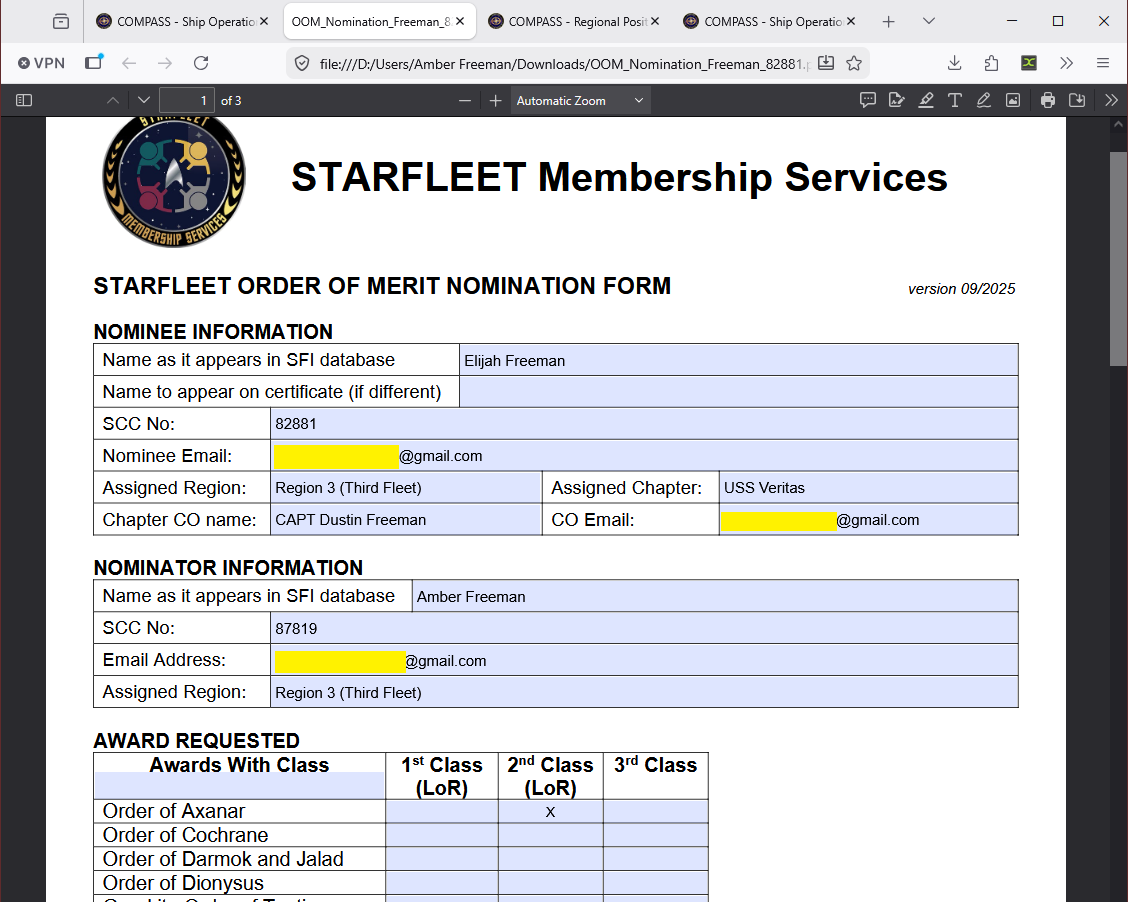Click Order of Darmok and Jalad 1st Class cell
The height and width of the screenshot is (902, 1128).
(x=442, y=859)
